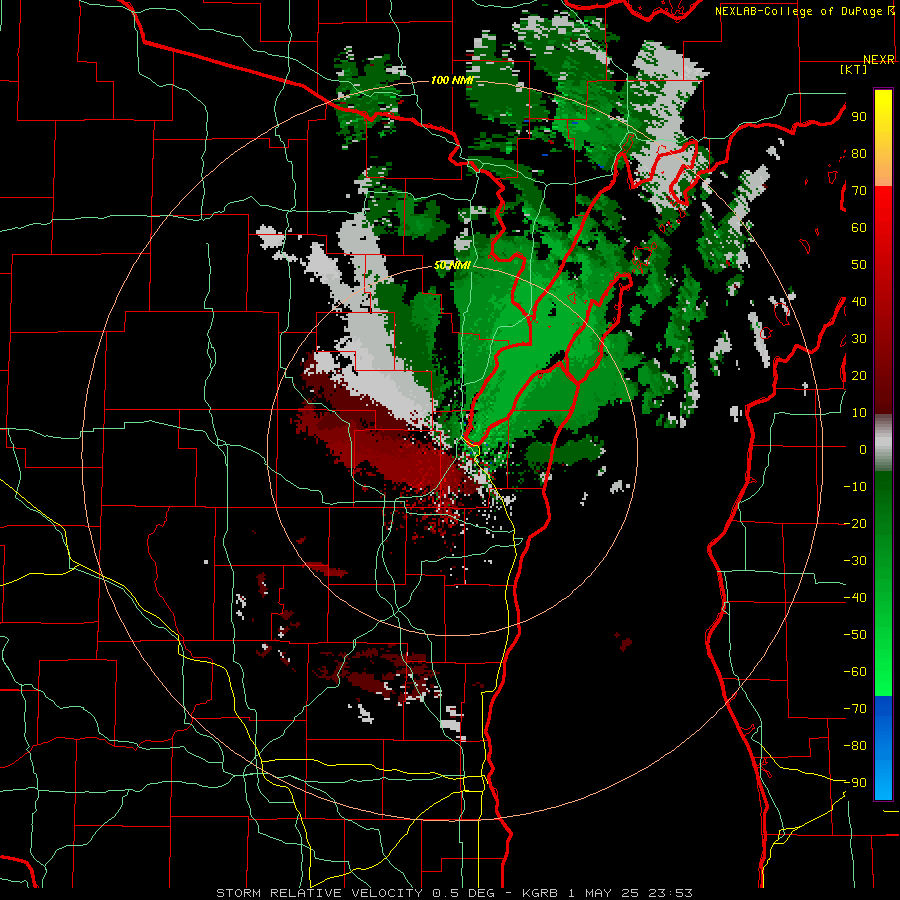The height and width of the screenshot is (900, 900).
Task: Click the -80 scale value
Action: point(855,746)
